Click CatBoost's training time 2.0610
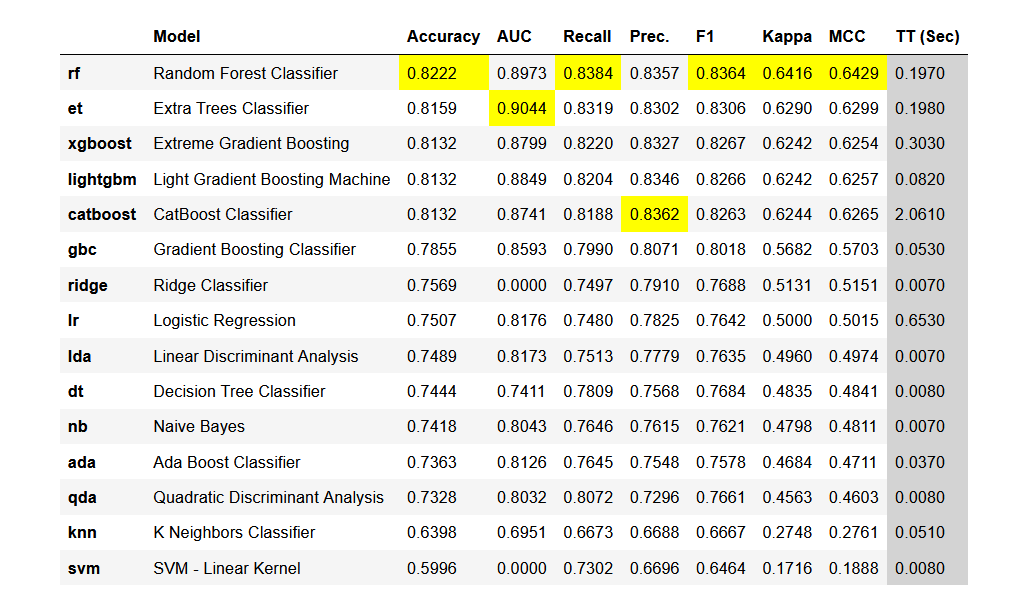This screenshot has height=597, width=1031. [x=919, y=214]
